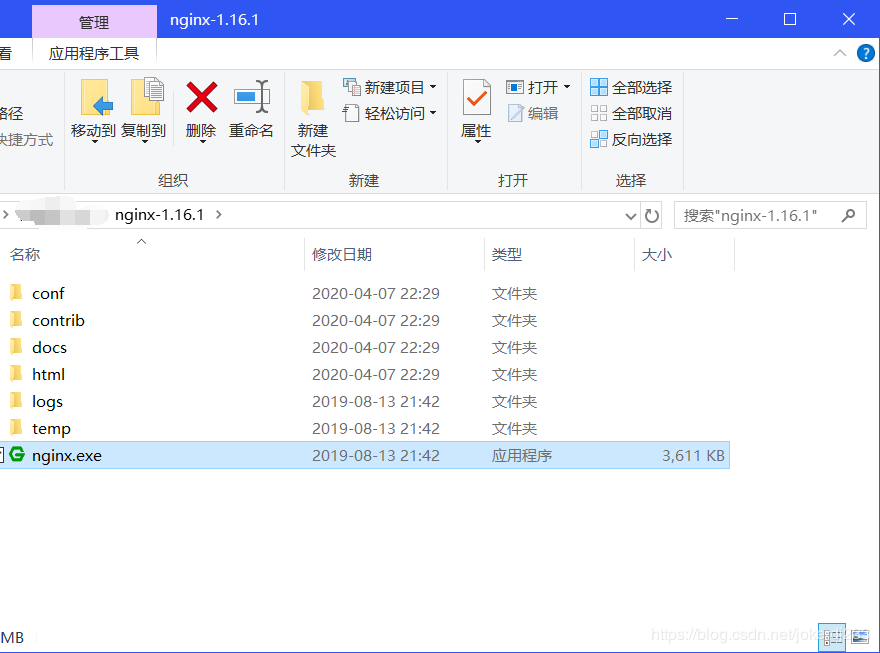
Task: Expand chevron after nginx-1.16.1 breadcrumb
Action: [x=219, y=215]
